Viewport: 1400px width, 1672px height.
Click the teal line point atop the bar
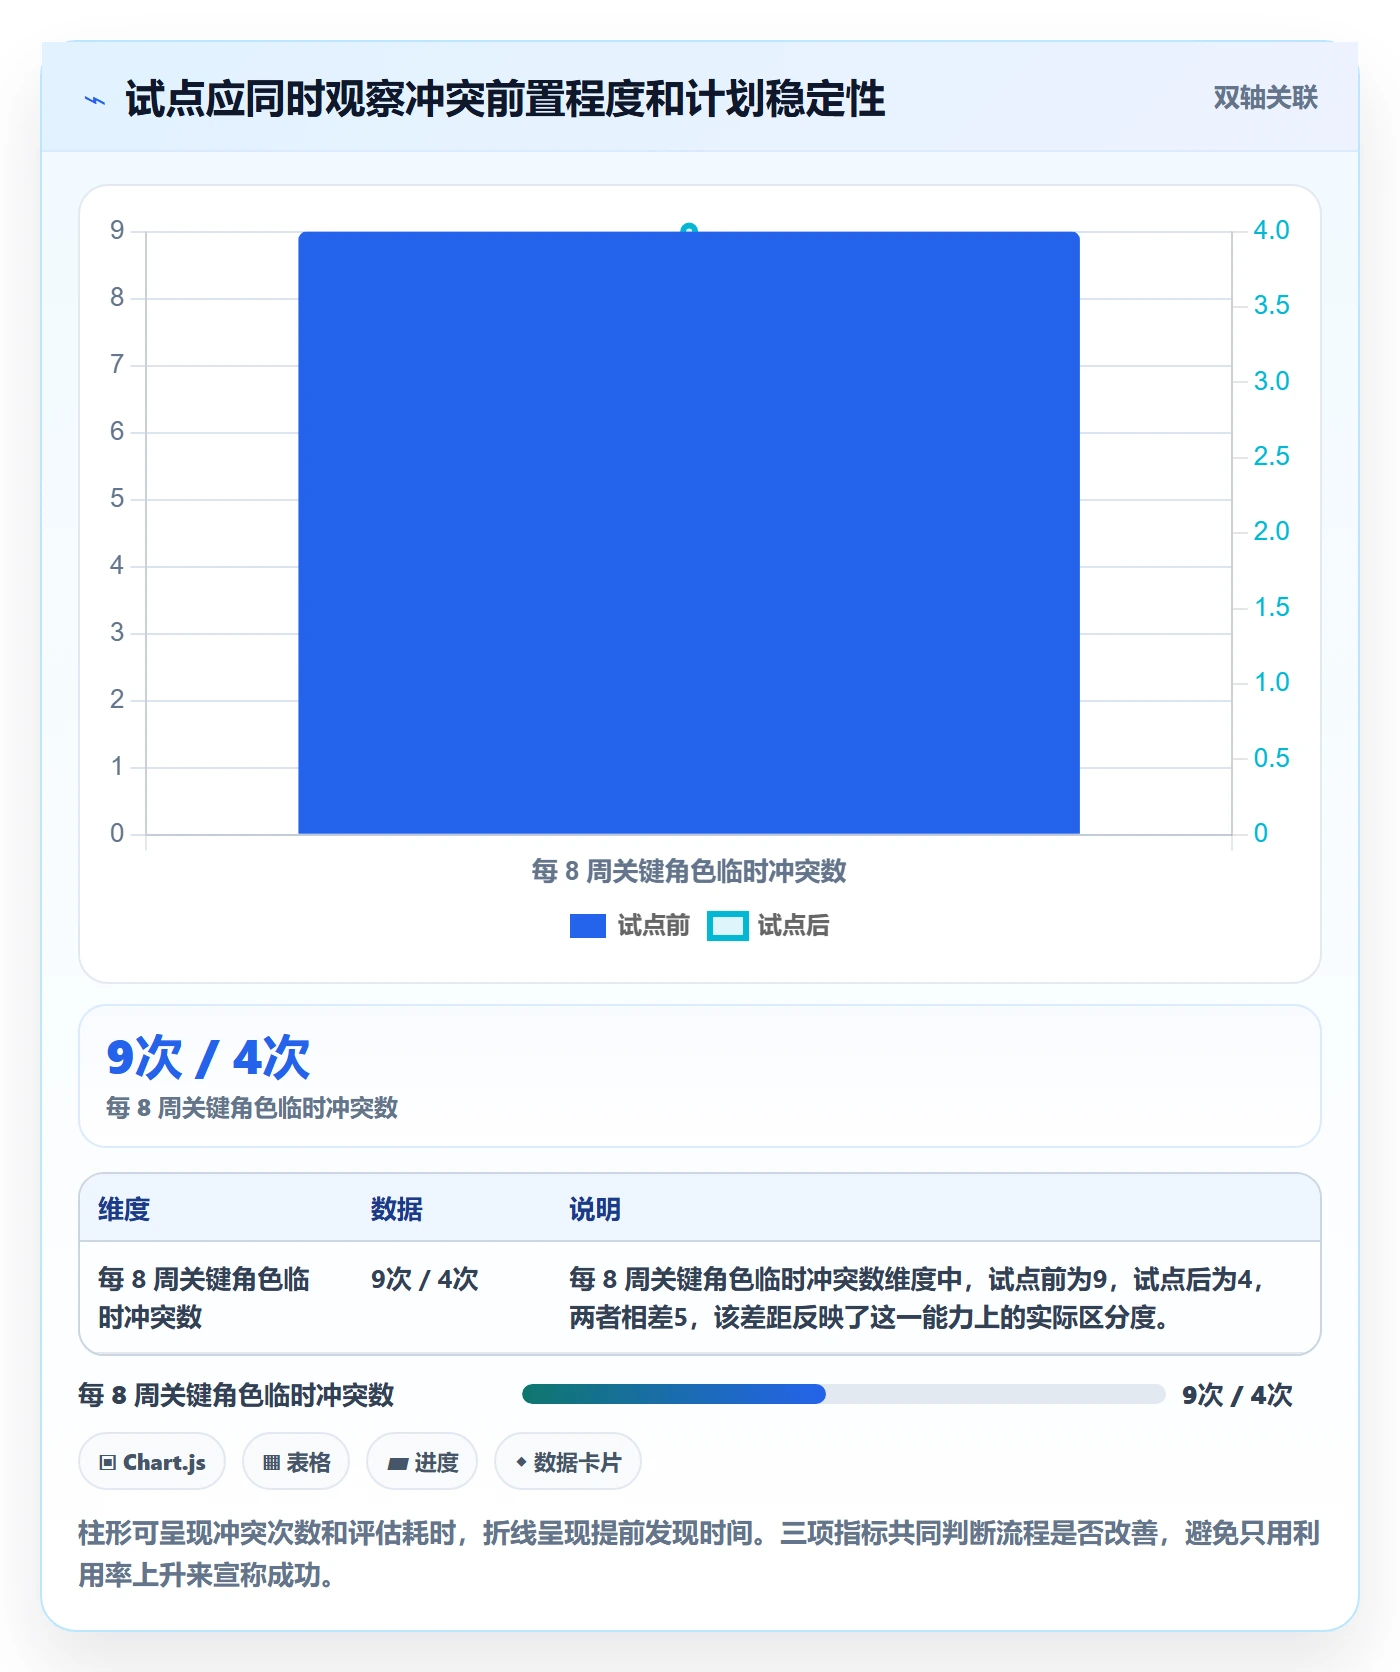tap(689, 231)
